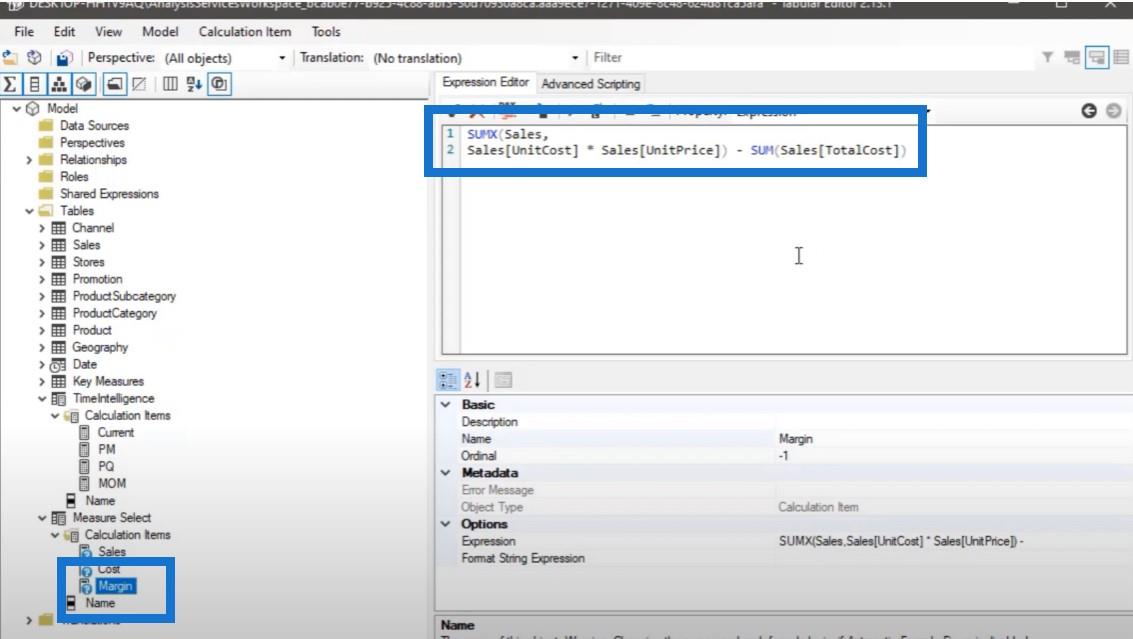Toggle the sigma Show Measures button

[x=10, y=84]
